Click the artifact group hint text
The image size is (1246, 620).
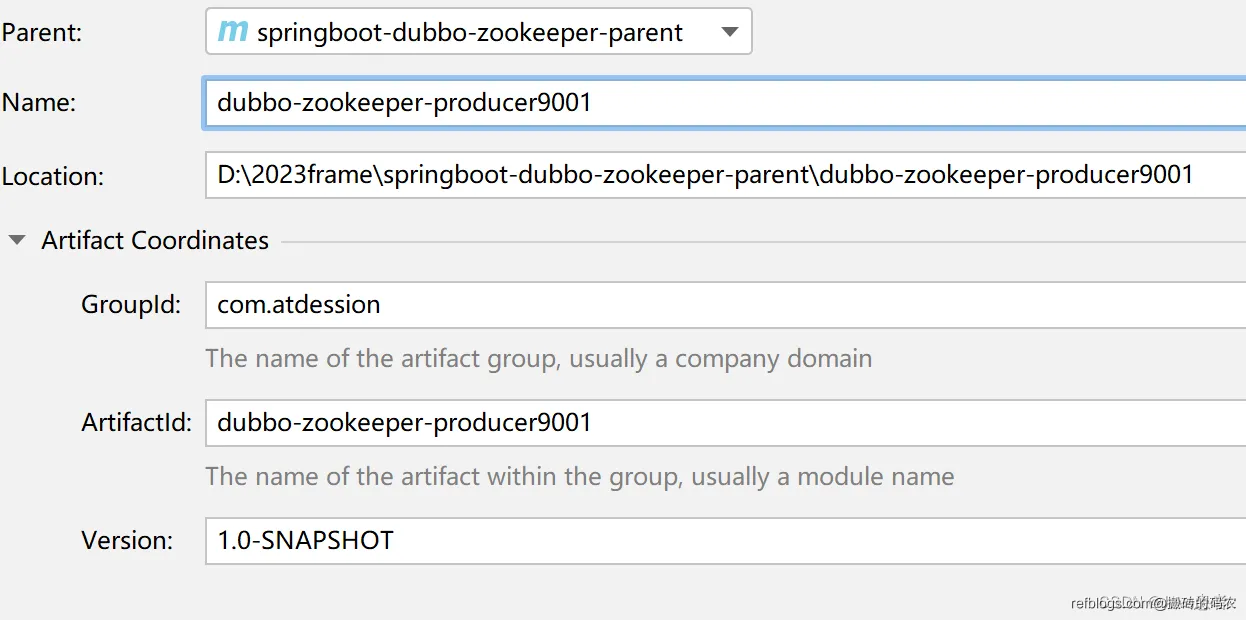pyautogui.click(x=538, y=358)
